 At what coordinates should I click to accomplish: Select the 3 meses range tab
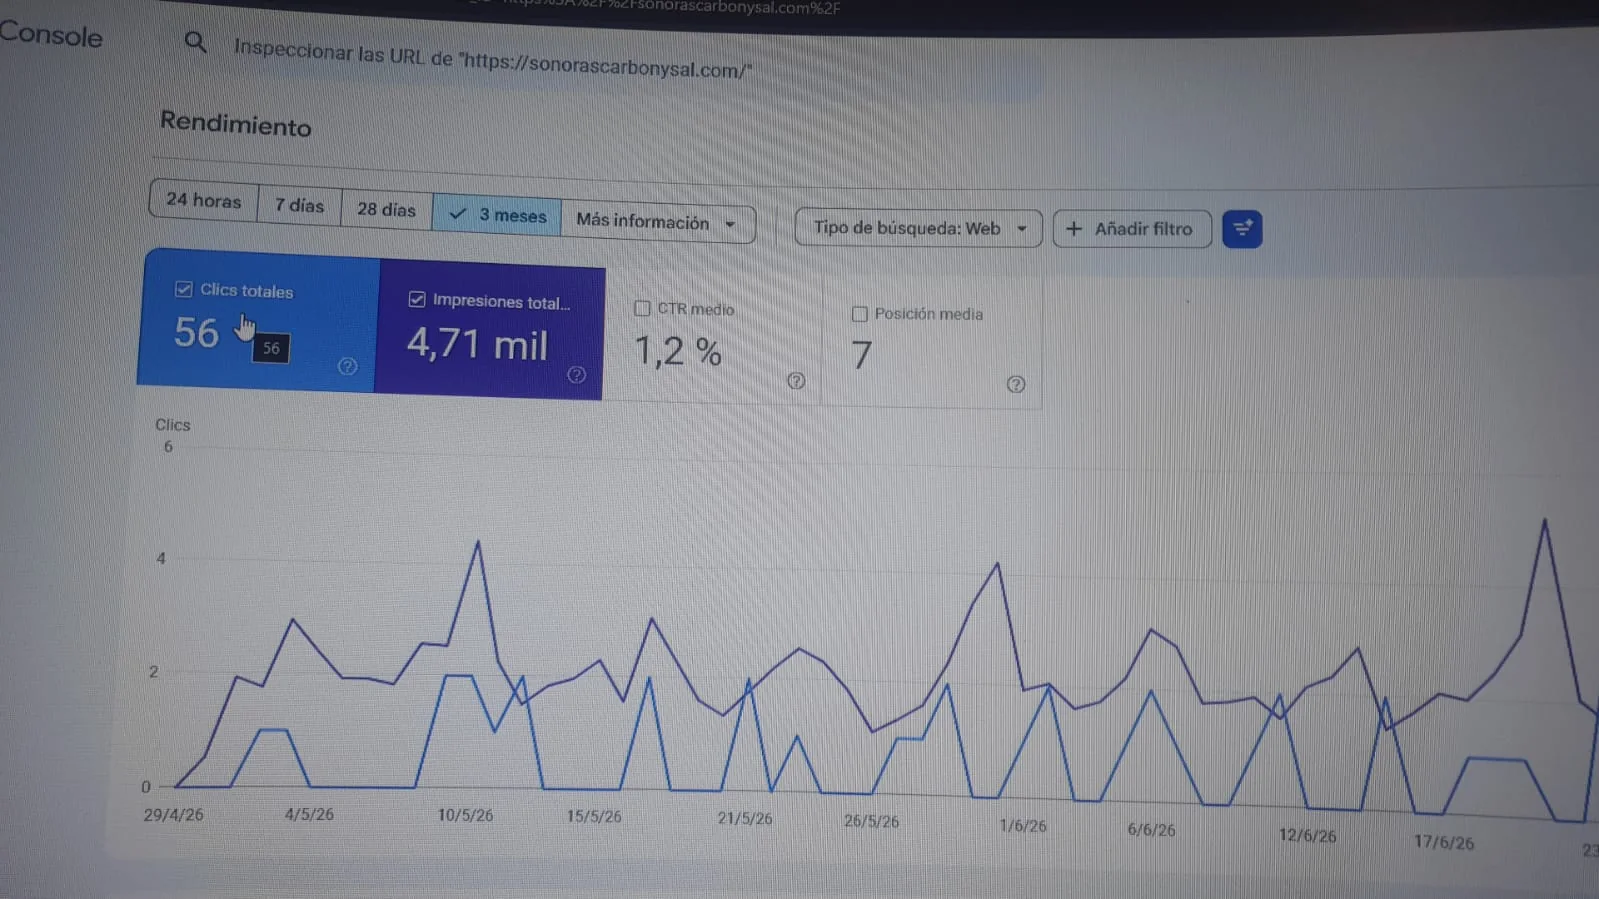(x=497, y=215)
